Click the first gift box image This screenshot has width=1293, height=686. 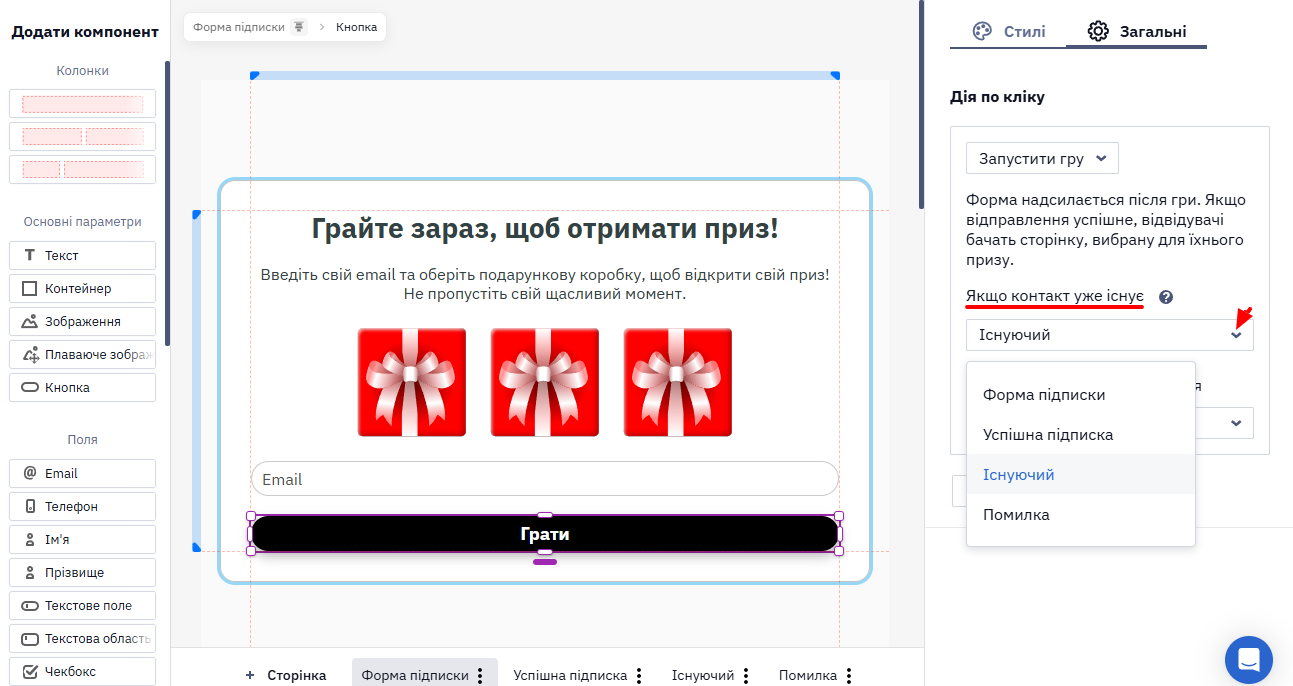(412, 382)
